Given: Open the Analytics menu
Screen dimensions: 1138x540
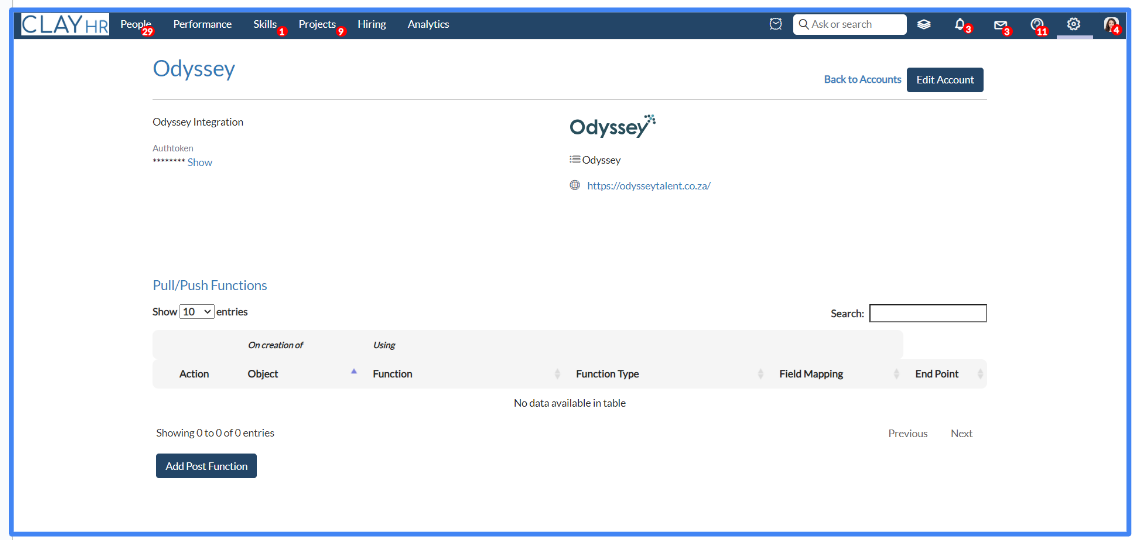Looking at the screenshot, I should 428,24.
